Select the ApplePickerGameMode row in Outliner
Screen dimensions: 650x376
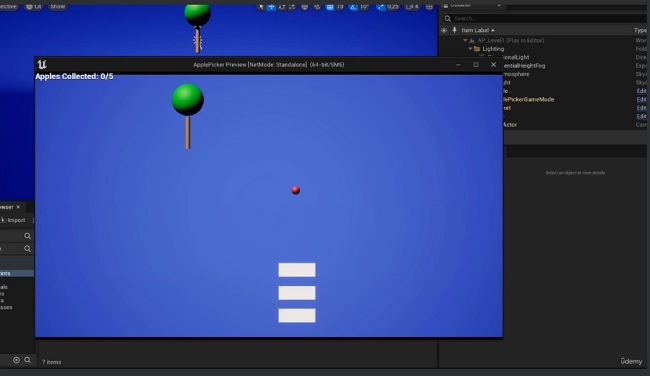(x=528, y=99)
